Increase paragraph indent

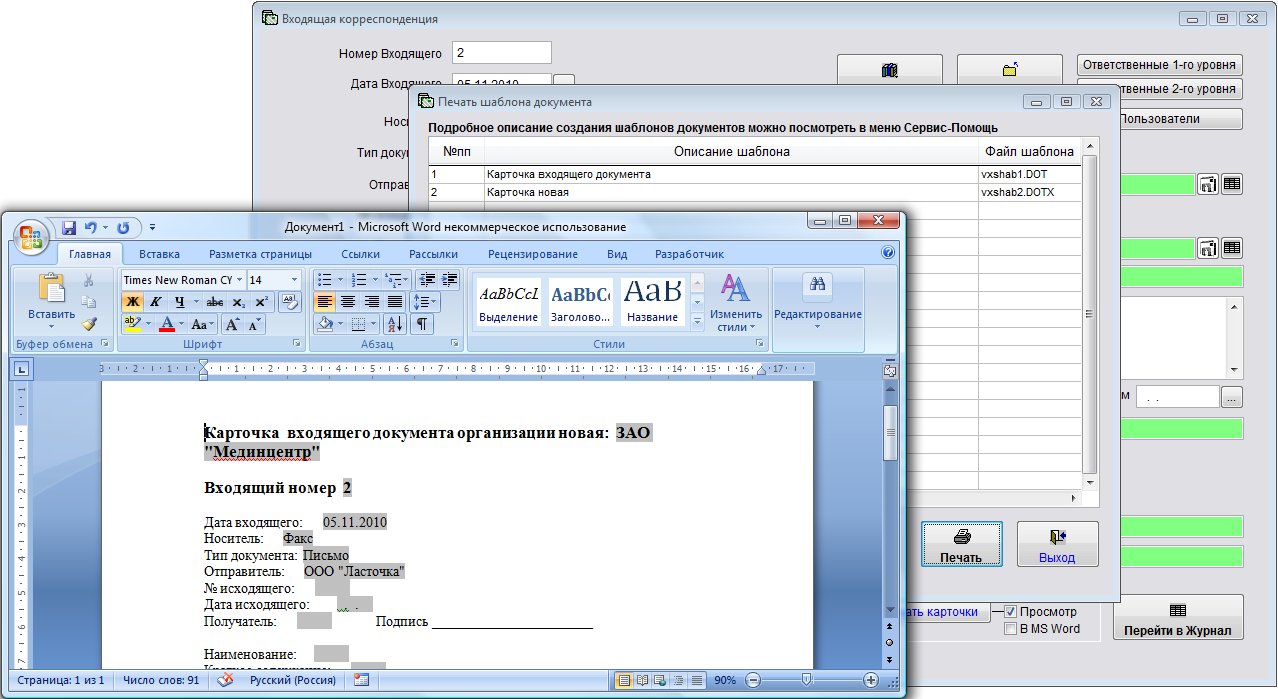click(449, 280)
